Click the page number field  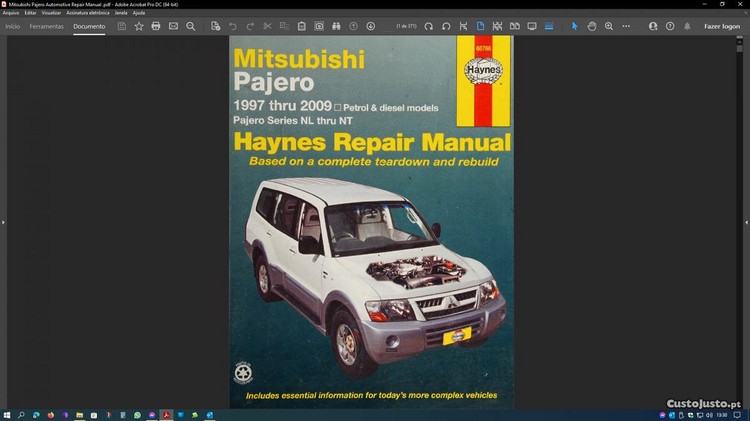pos(403,26)
